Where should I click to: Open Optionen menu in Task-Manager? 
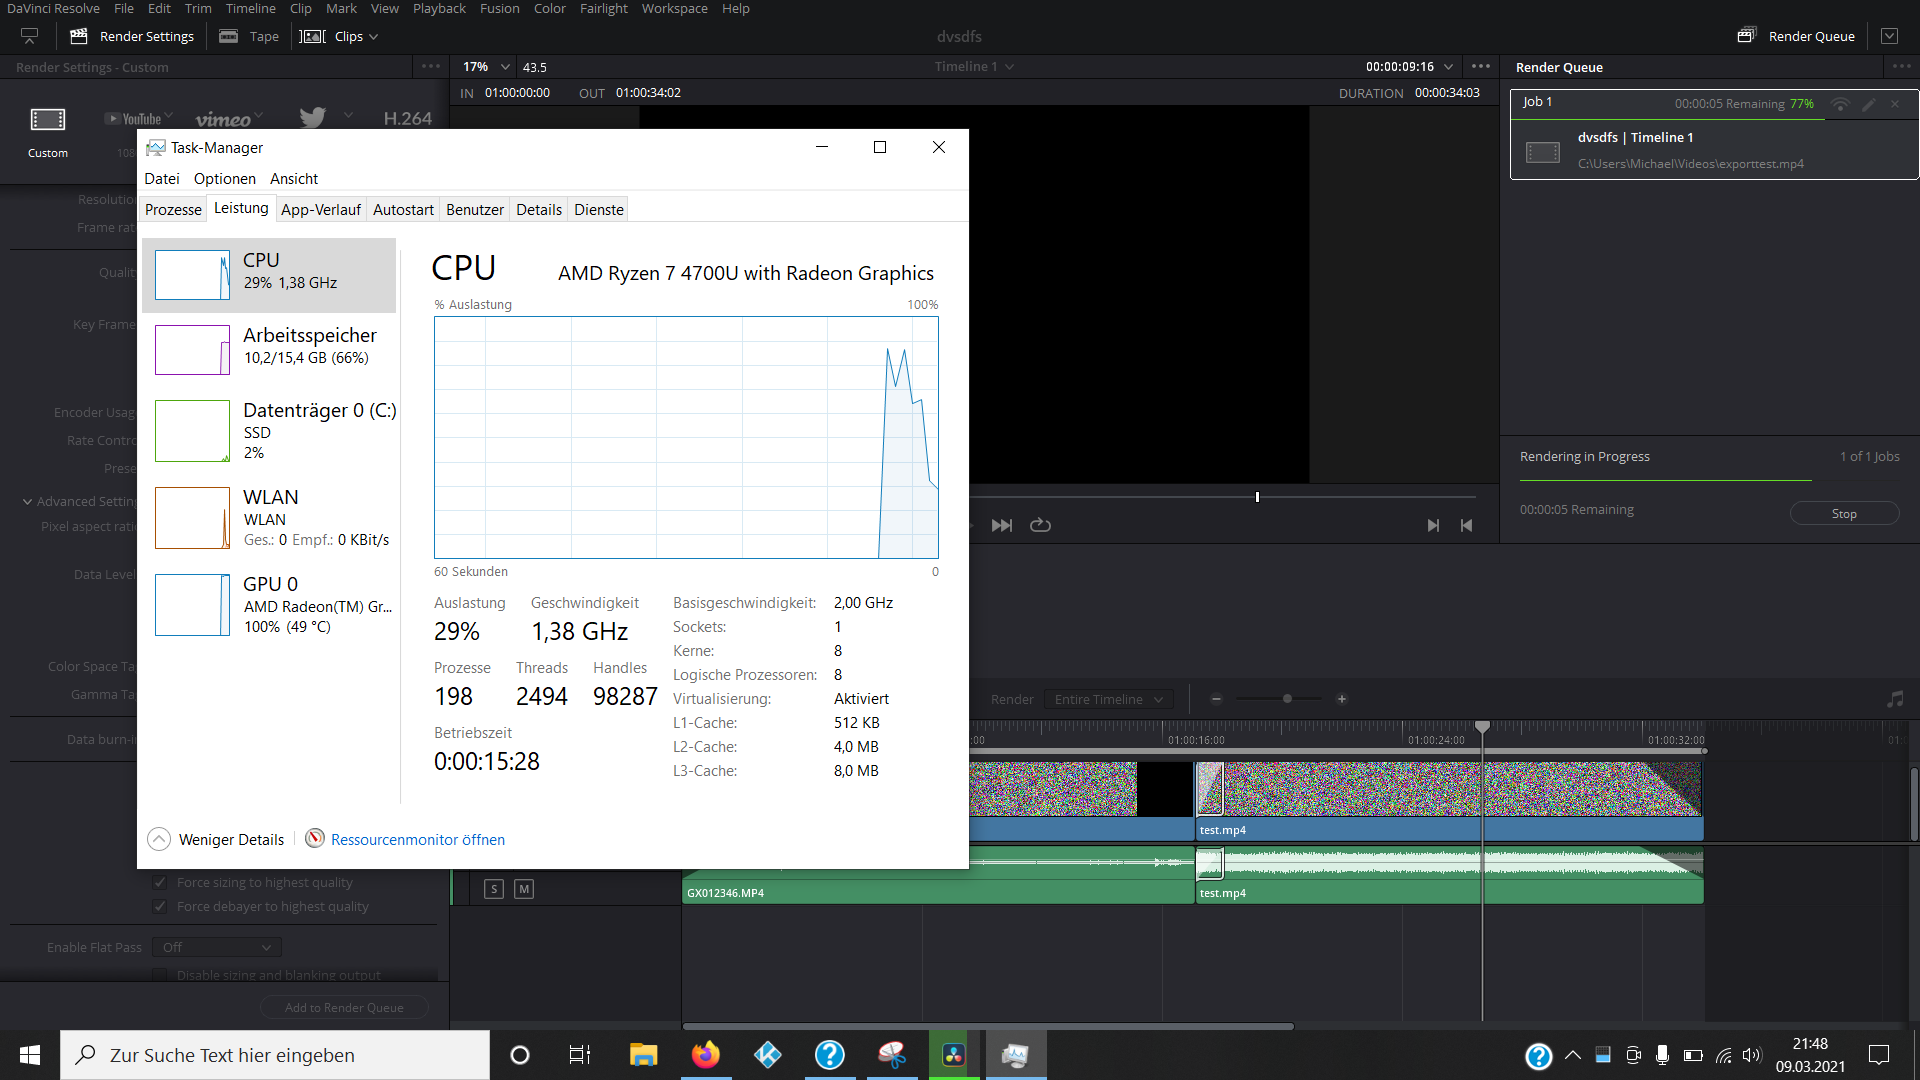225,178
